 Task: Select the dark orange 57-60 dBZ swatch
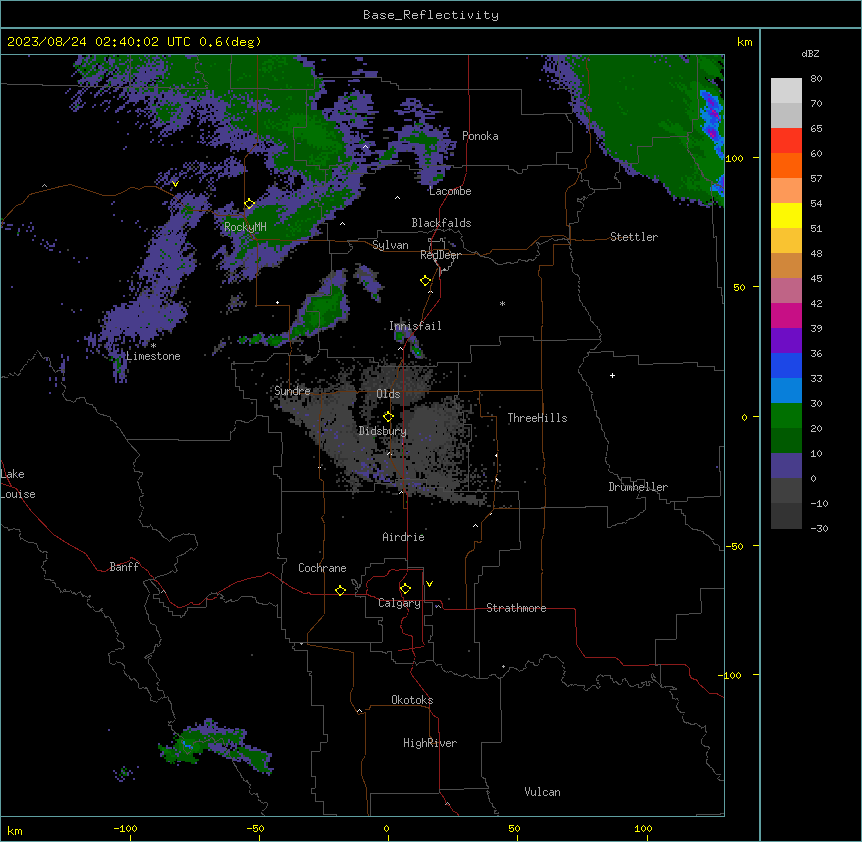(x=786, y=165)
